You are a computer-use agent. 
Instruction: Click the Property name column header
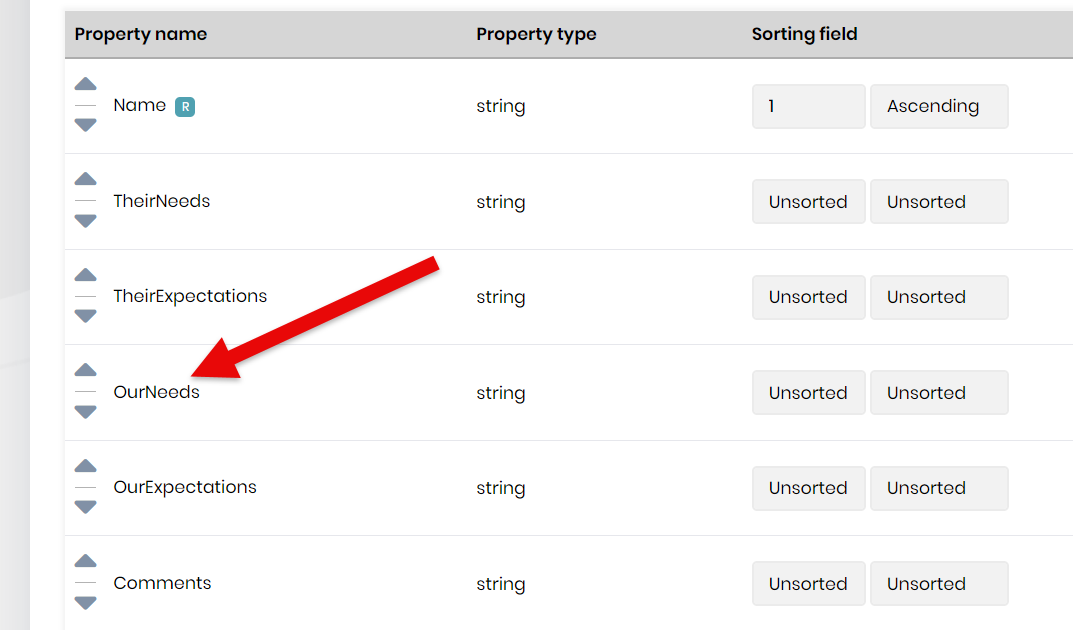(x=141, y=34)
